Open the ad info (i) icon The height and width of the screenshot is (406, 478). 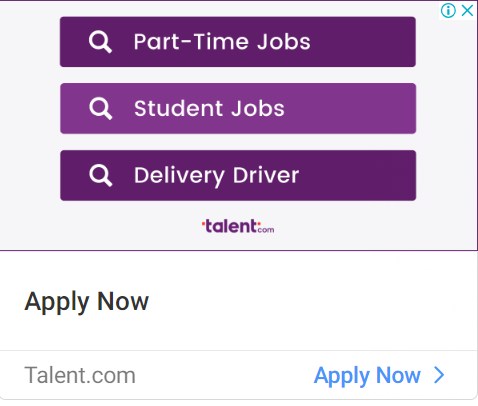(x=448, y=11)
